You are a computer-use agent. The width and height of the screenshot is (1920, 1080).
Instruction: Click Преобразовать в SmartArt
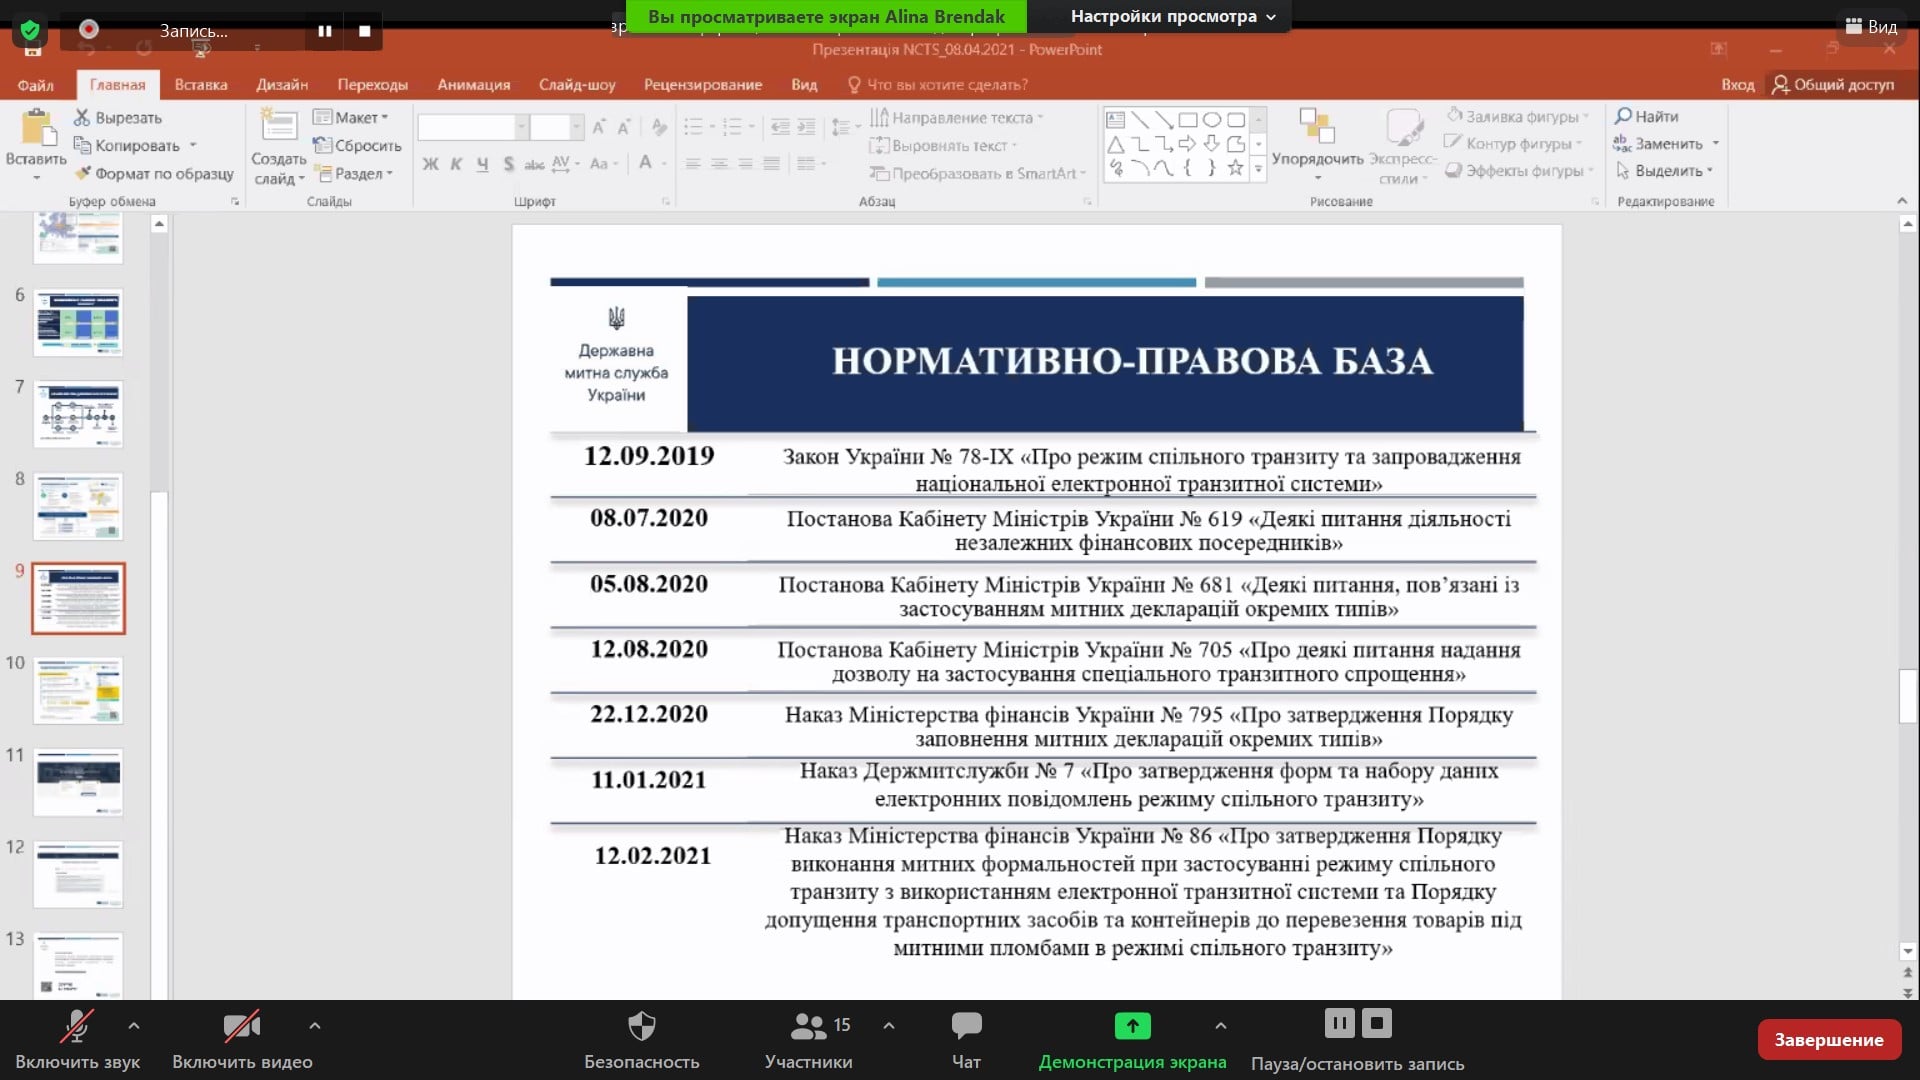(x=977, y=173)
